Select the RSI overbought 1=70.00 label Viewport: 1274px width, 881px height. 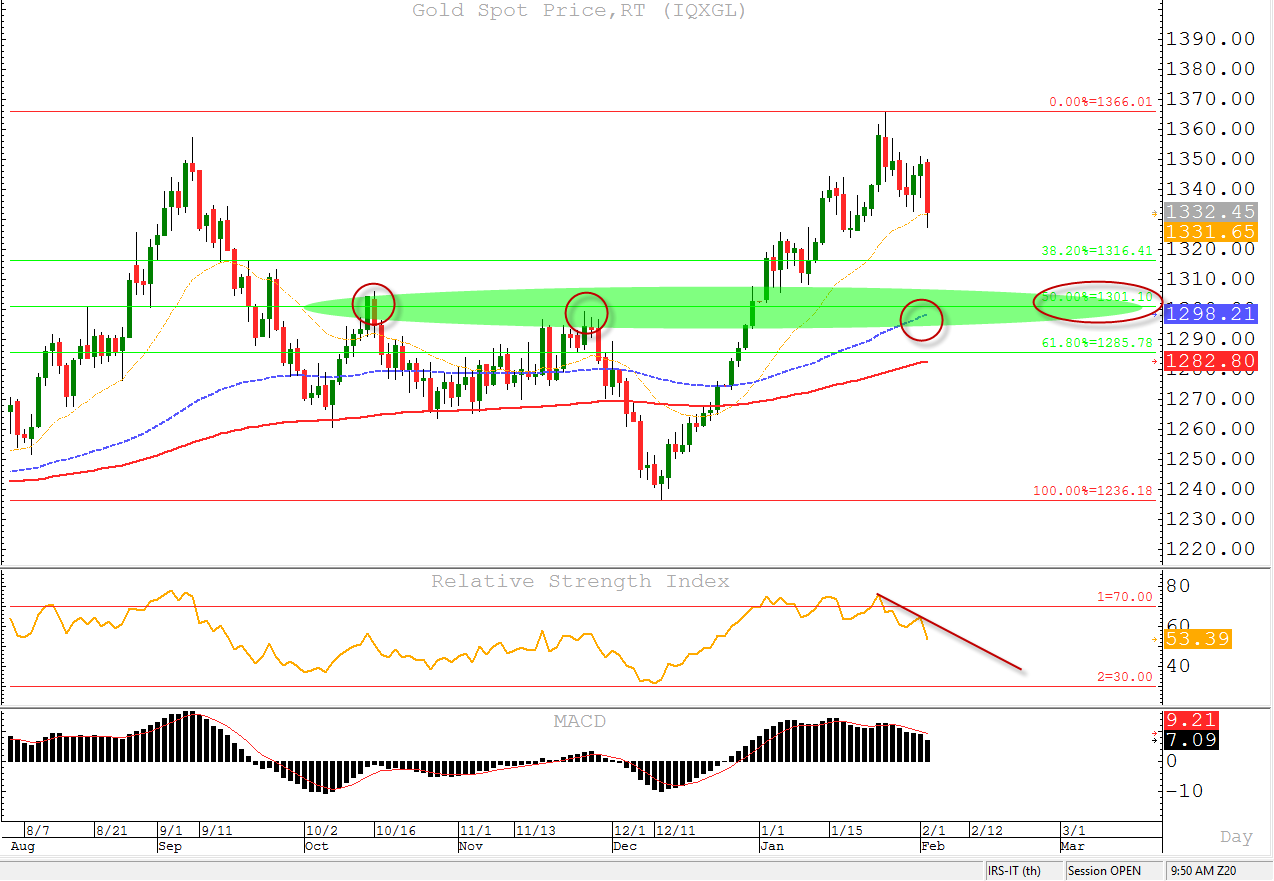1124,597
